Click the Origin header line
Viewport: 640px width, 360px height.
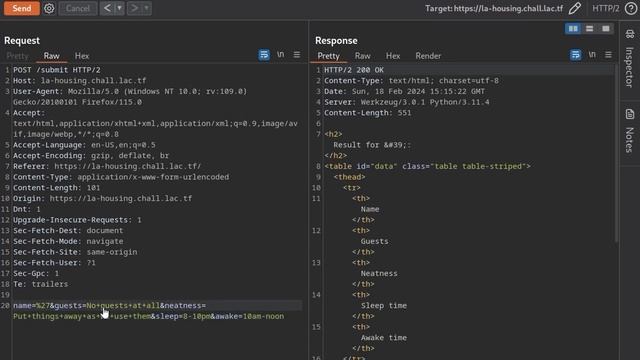(102, 198)
